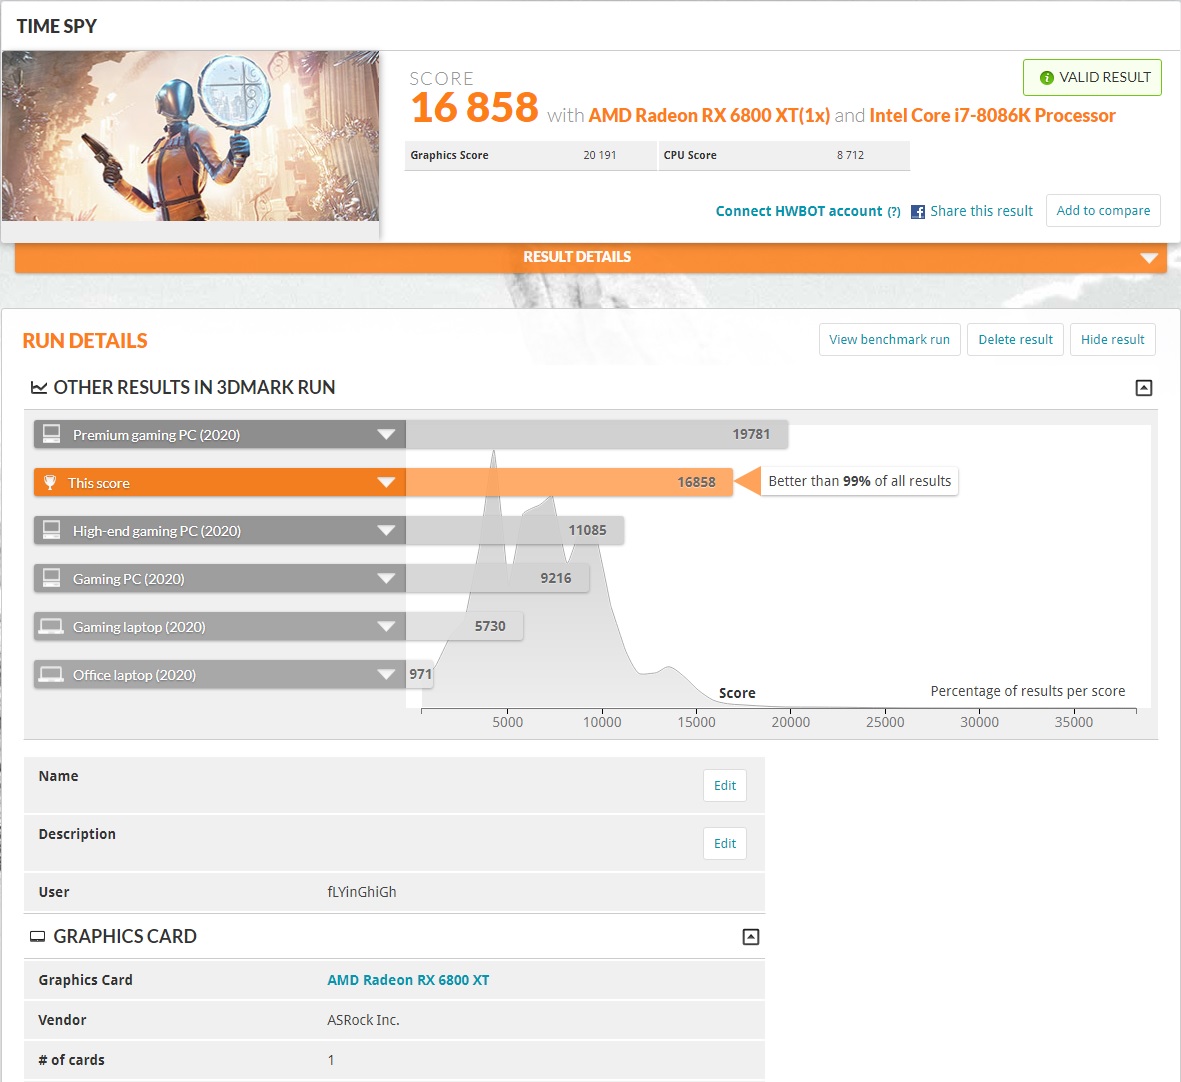This screenshot has height=1082, width=1181.
Task: Click the Run Details heading
Action: 85,341
